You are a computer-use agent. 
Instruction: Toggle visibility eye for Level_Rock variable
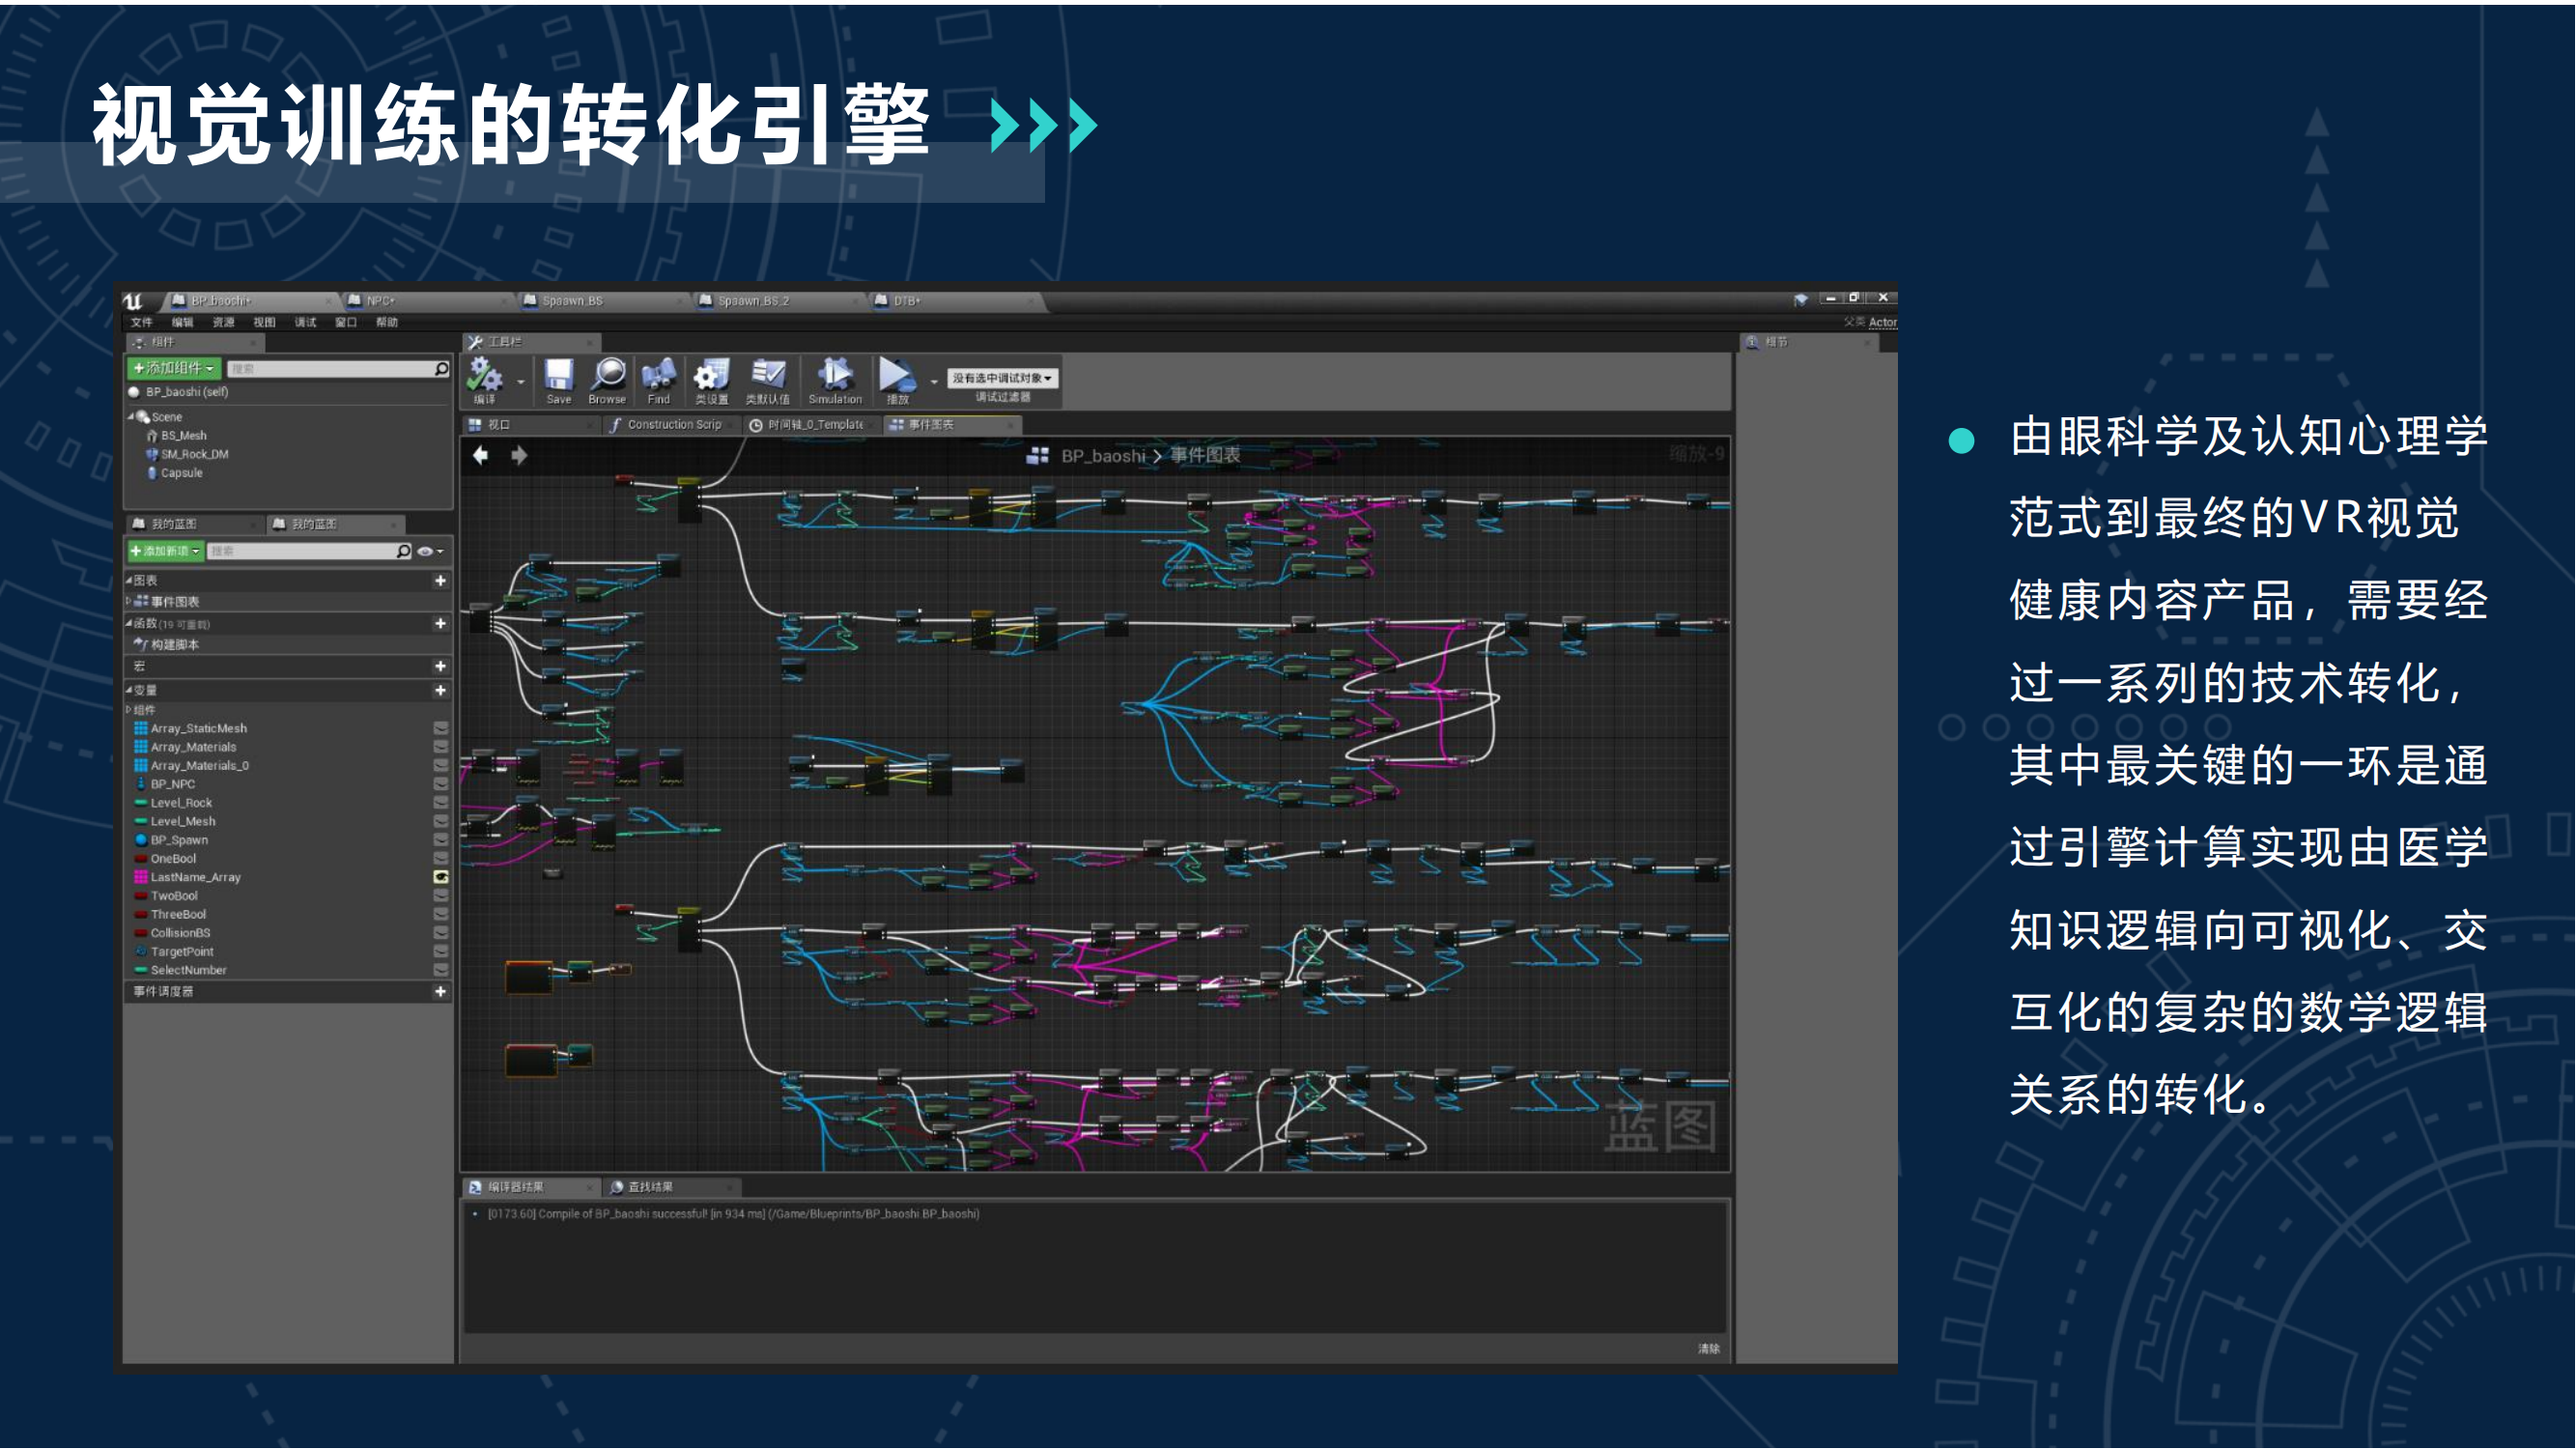coord(441,802)
